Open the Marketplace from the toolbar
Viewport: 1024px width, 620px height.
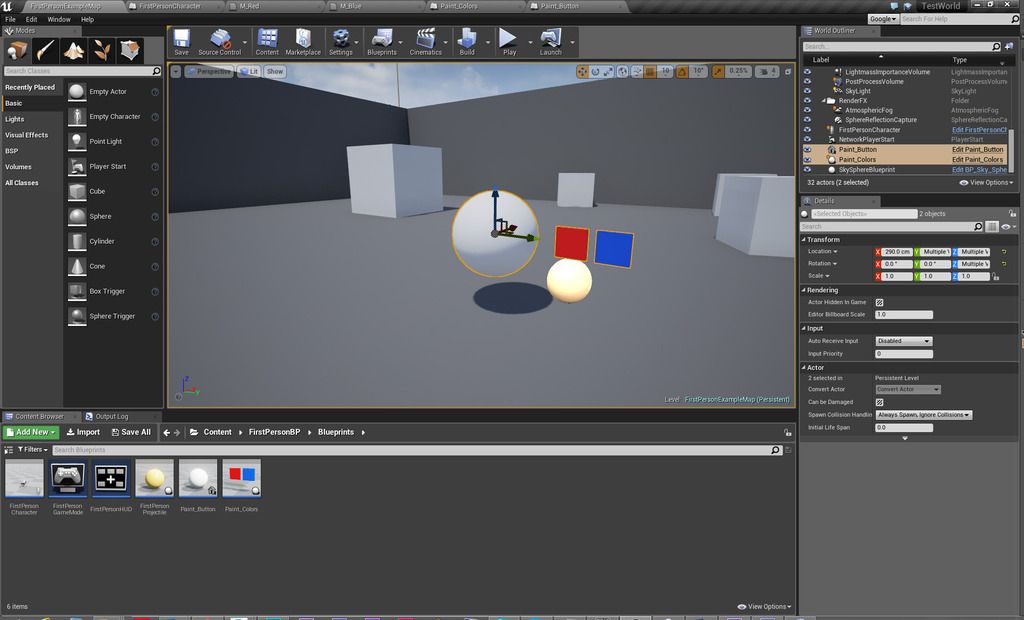(303, 42)
